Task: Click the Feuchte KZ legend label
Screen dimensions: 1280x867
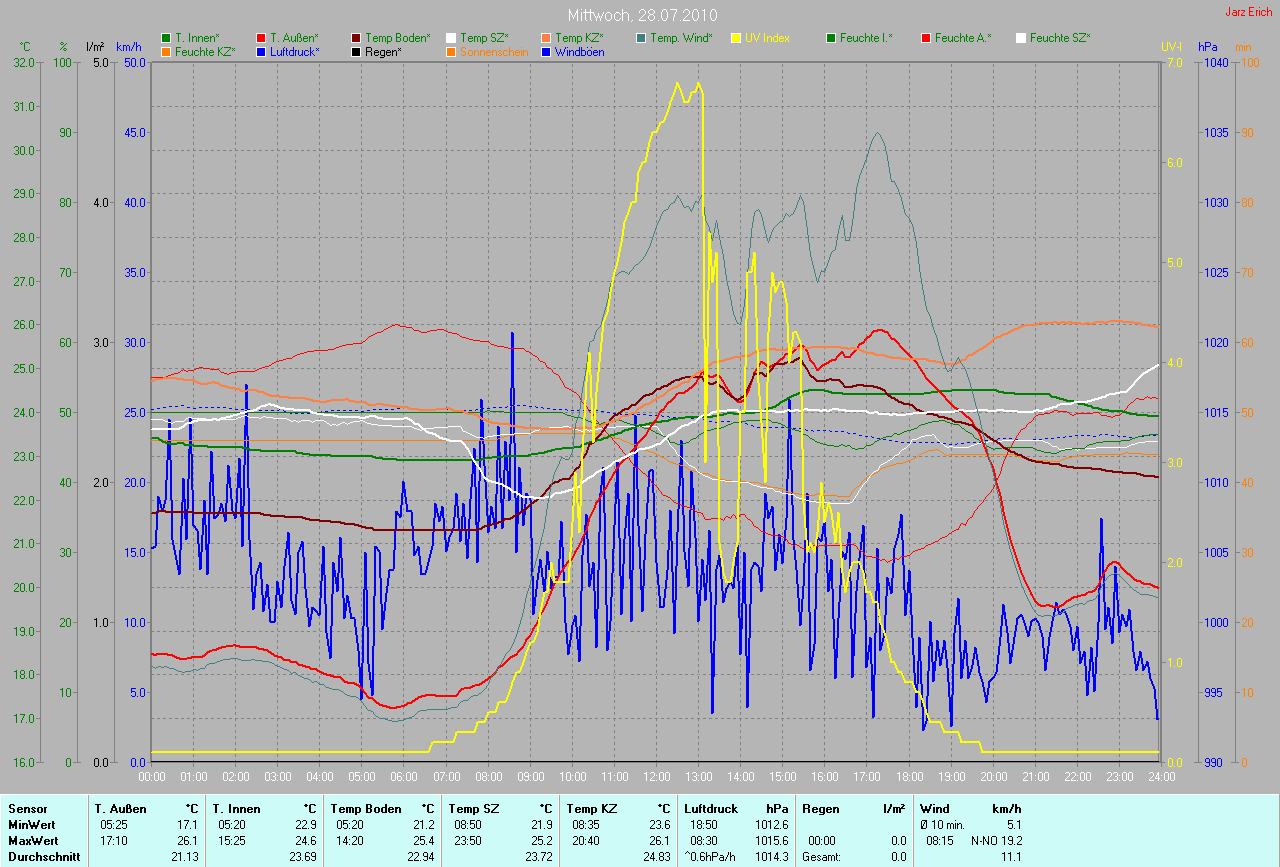Action: pos(205,51)
